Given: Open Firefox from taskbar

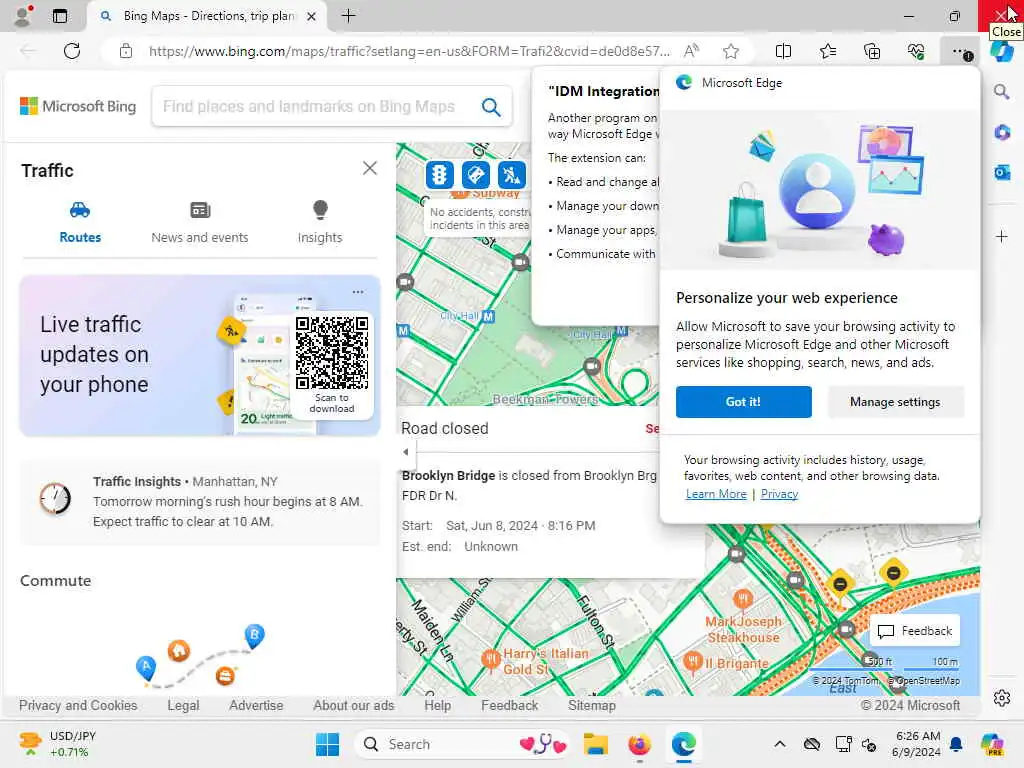Looking at the screenshot, I should click(x=639, y=744).
